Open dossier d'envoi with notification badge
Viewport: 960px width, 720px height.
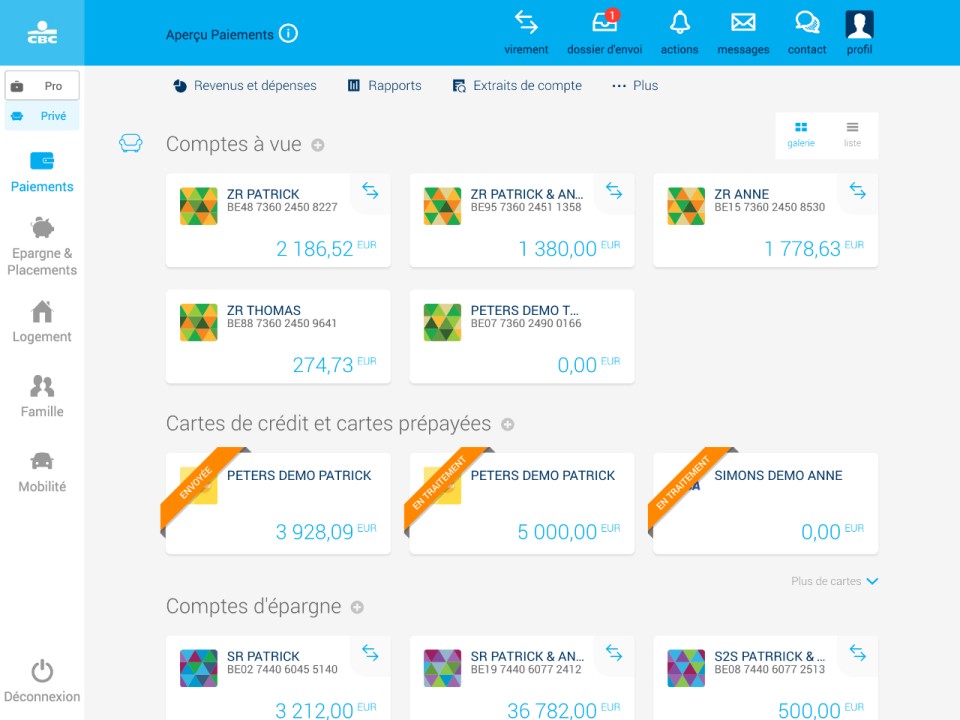[604, 24]
